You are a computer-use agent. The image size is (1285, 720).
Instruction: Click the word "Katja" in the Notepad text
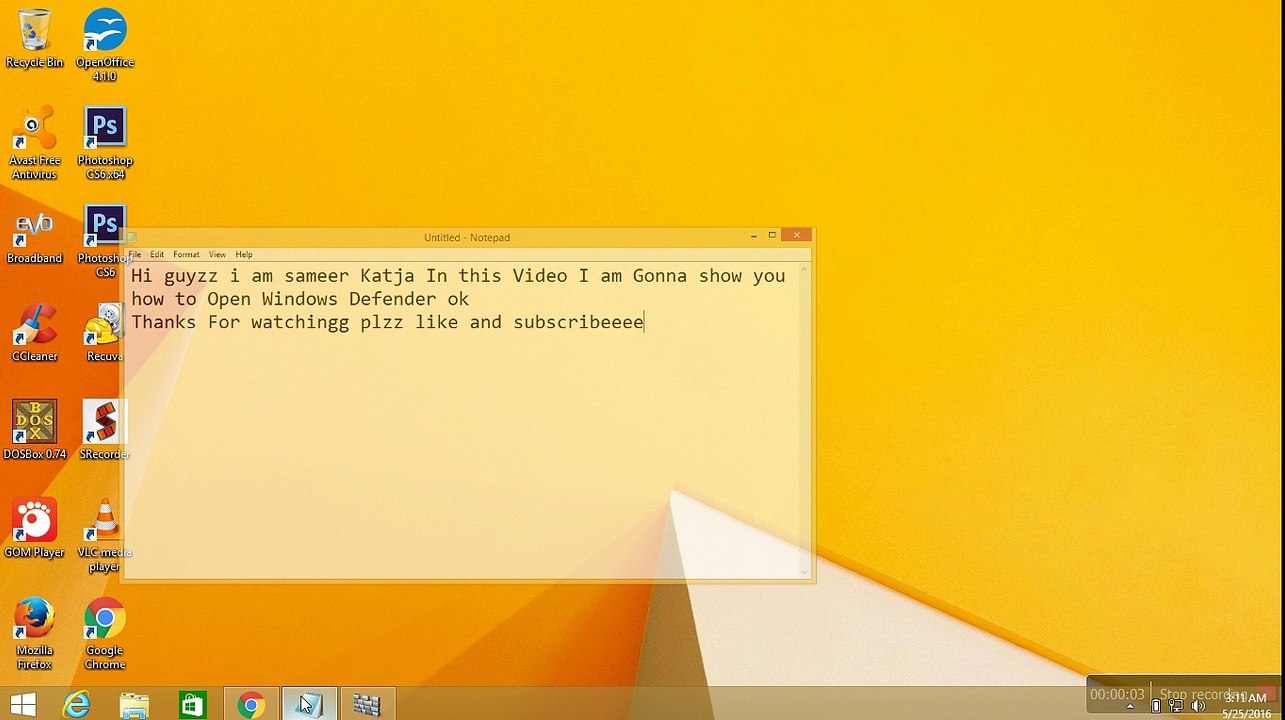(387, 276)
